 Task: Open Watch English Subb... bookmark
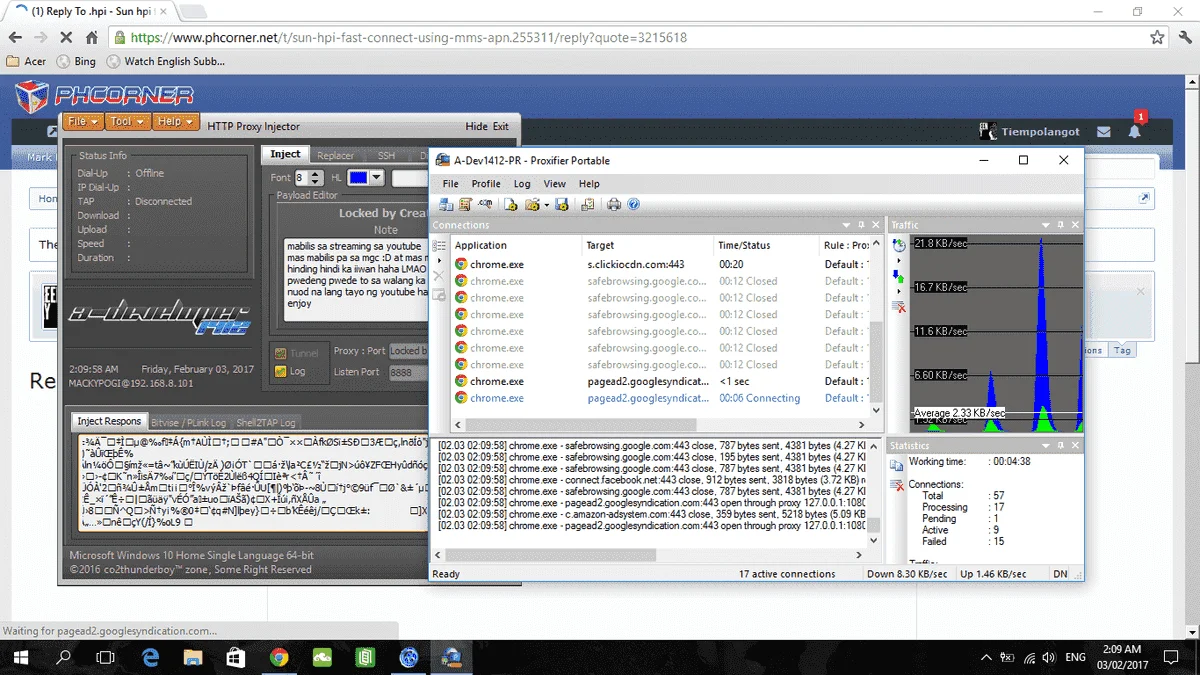(164, 61)
